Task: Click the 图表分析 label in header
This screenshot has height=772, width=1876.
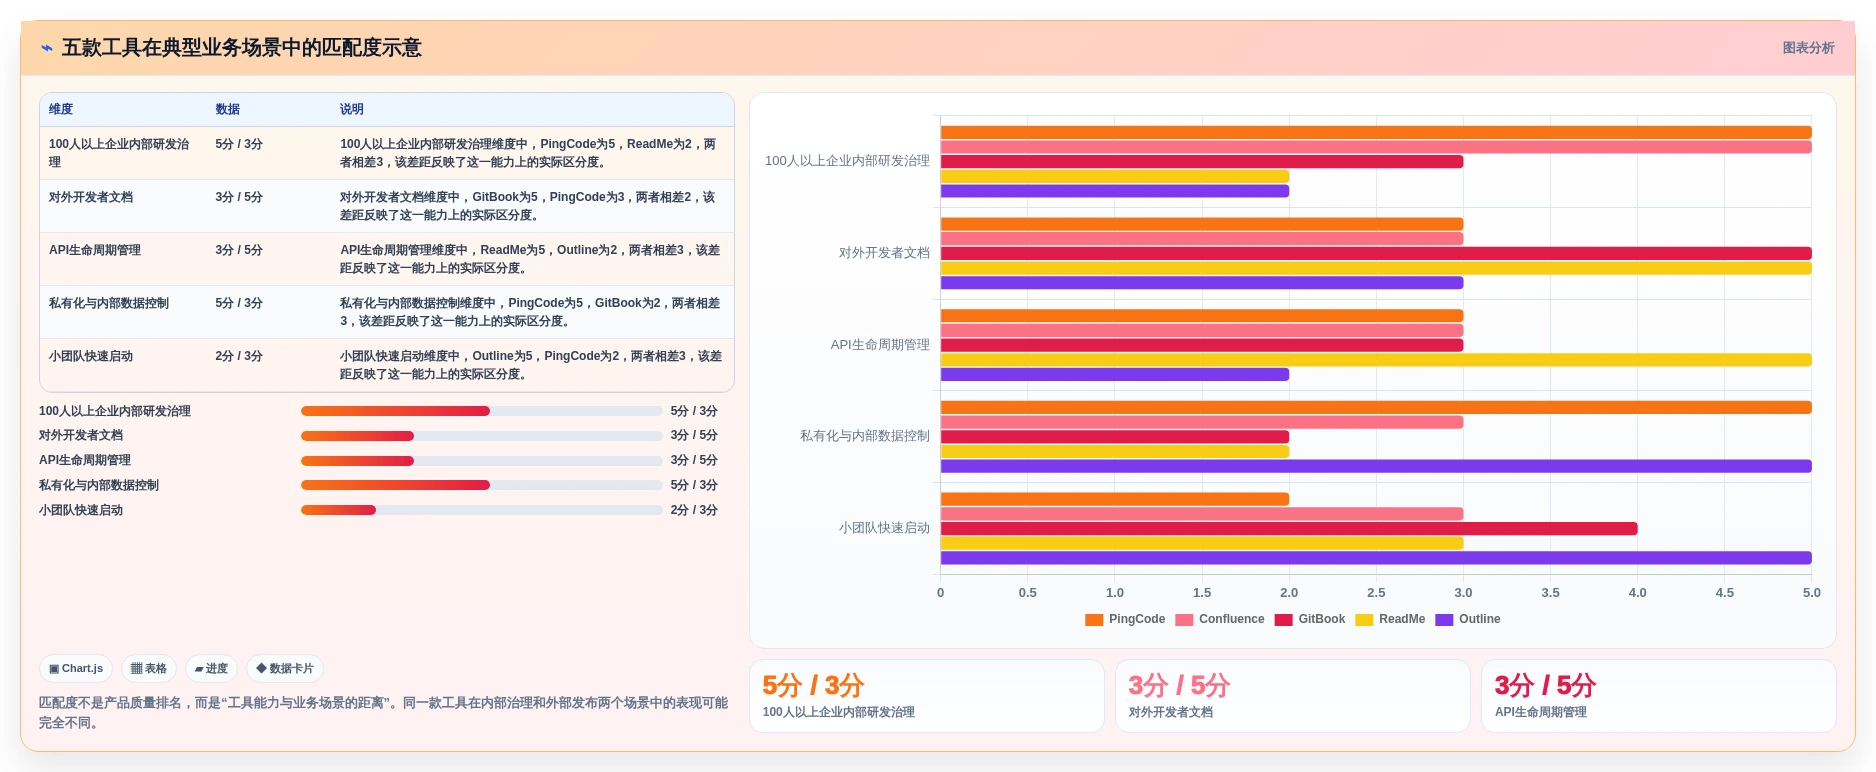Action: pos(1808,48)
